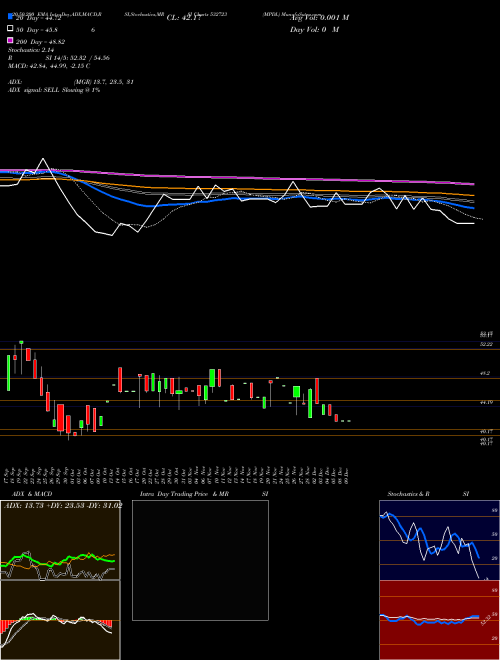Click the 'Intra Day Trading Price & MR' title
The width and height of the screenshot is (500, 660).
pyautogui.click(x=184, y=494)
